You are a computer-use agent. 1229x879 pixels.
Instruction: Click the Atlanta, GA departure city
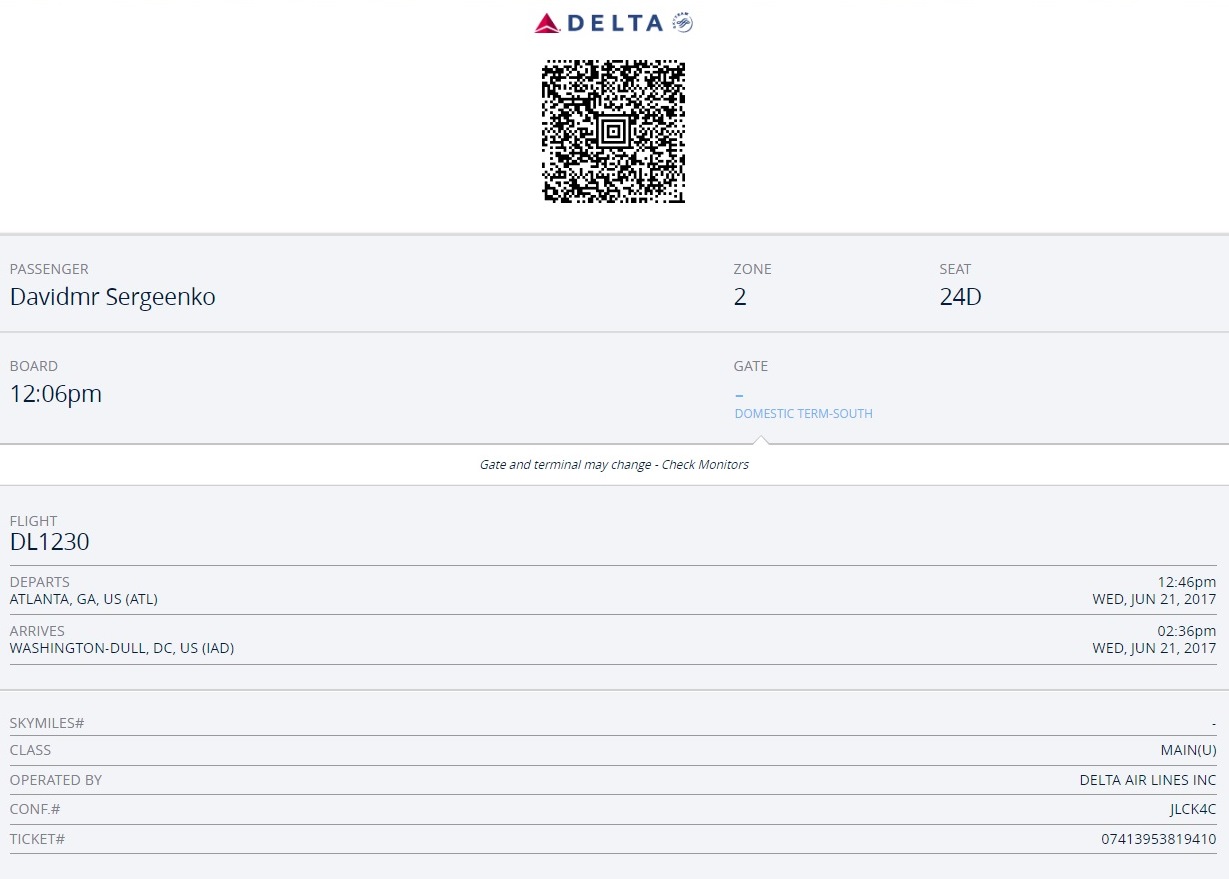84,600
